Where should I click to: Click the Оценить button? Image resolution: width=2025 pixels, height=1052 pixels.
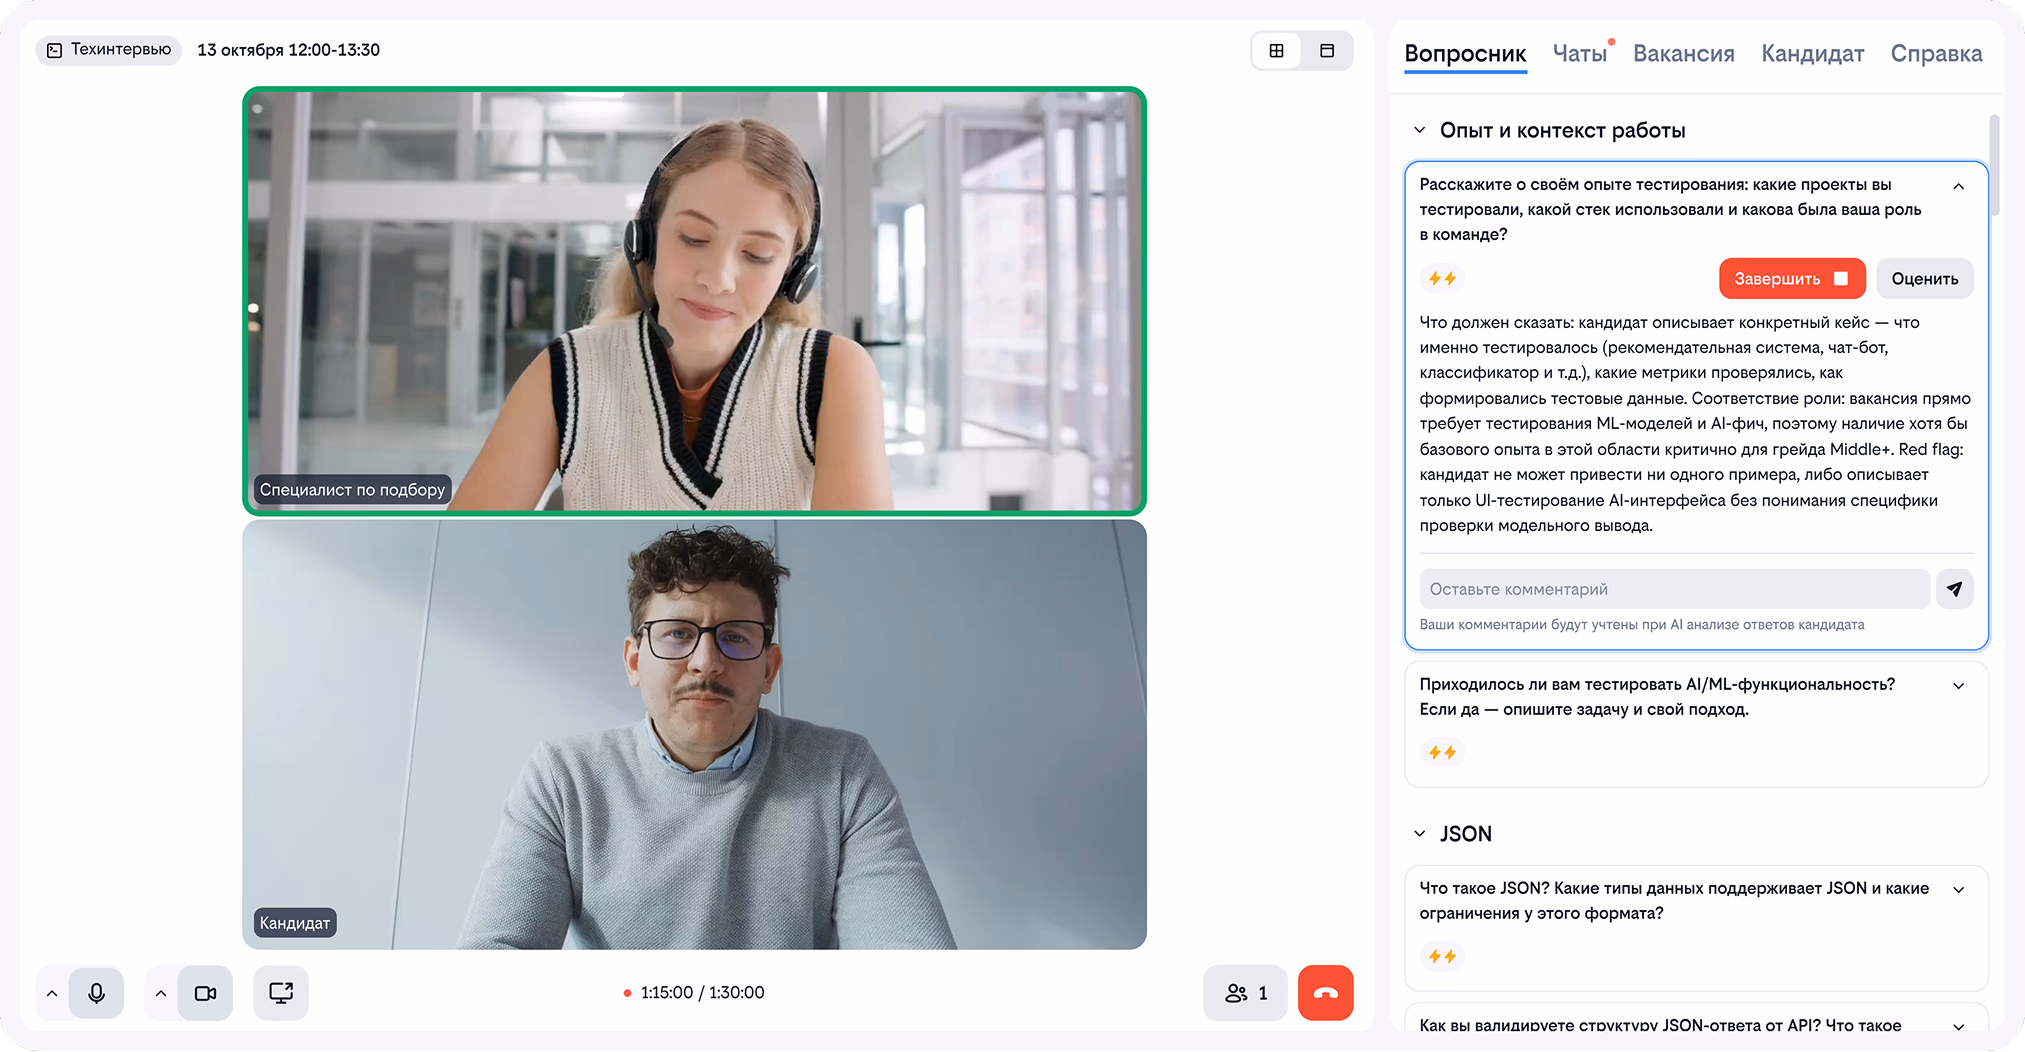tap(1925, 279)
